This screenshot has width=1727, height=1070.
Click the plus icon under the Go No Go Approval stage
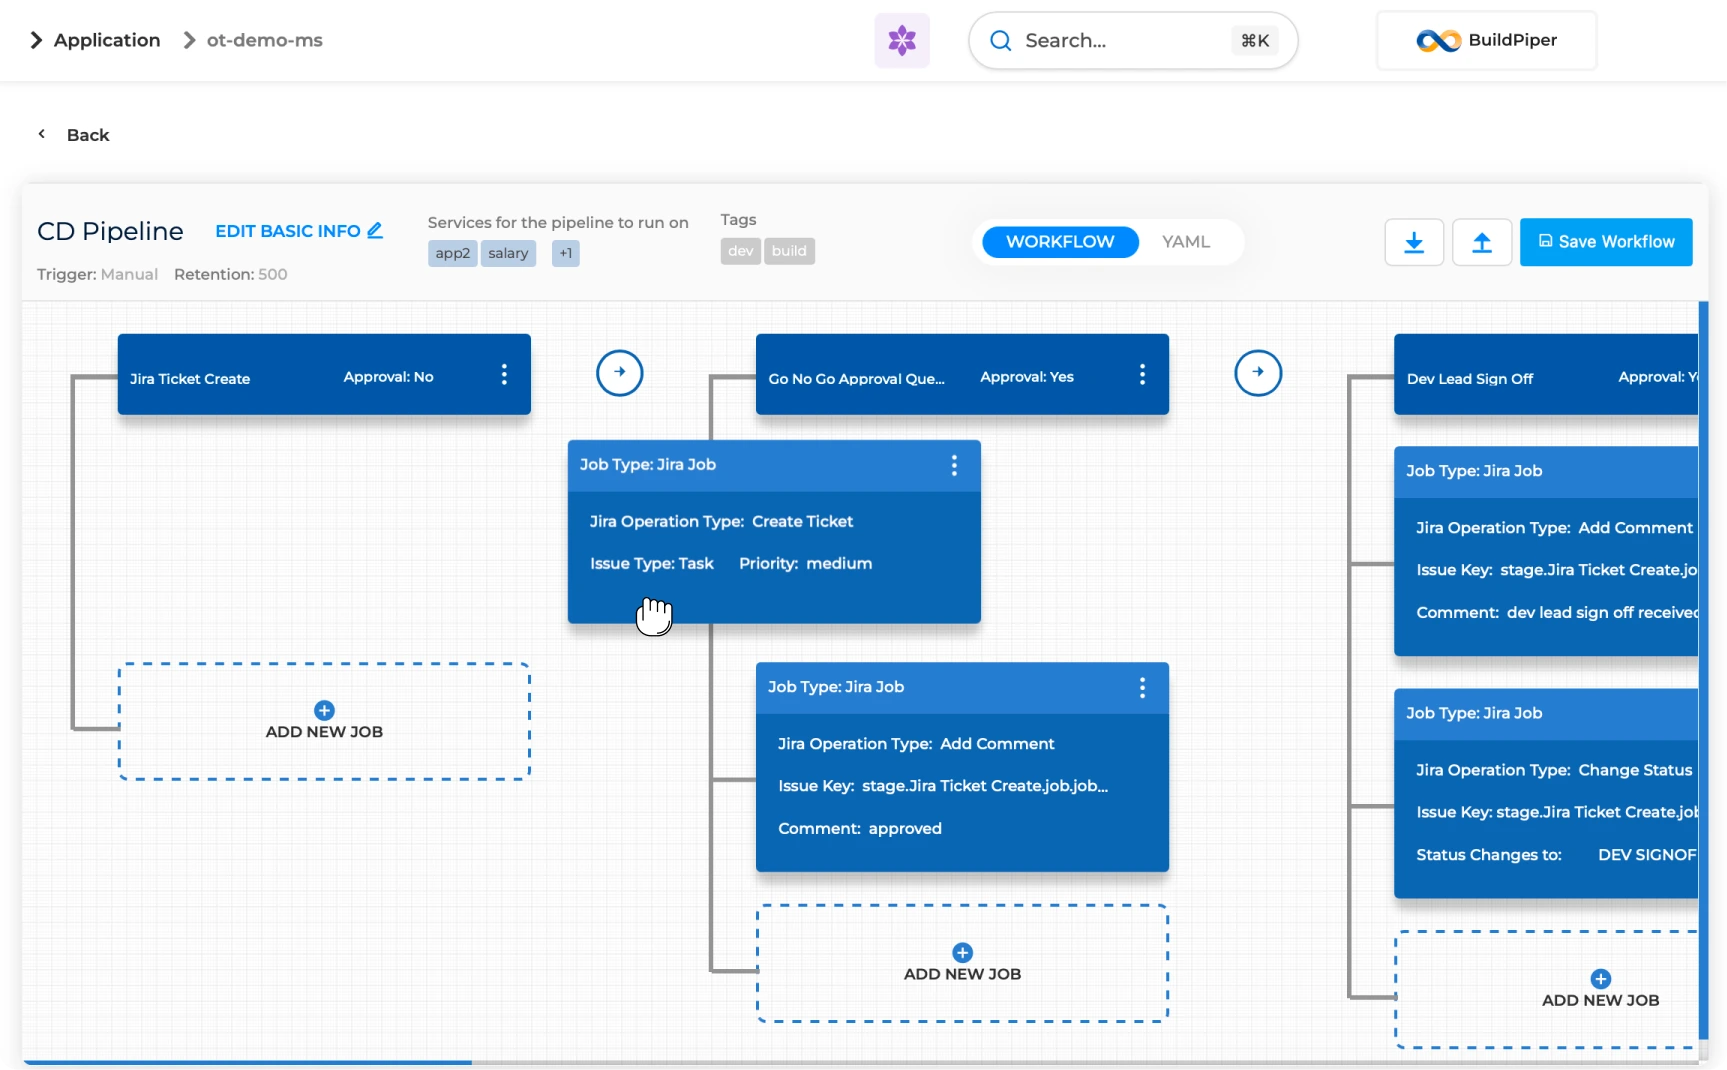[962, 952]
